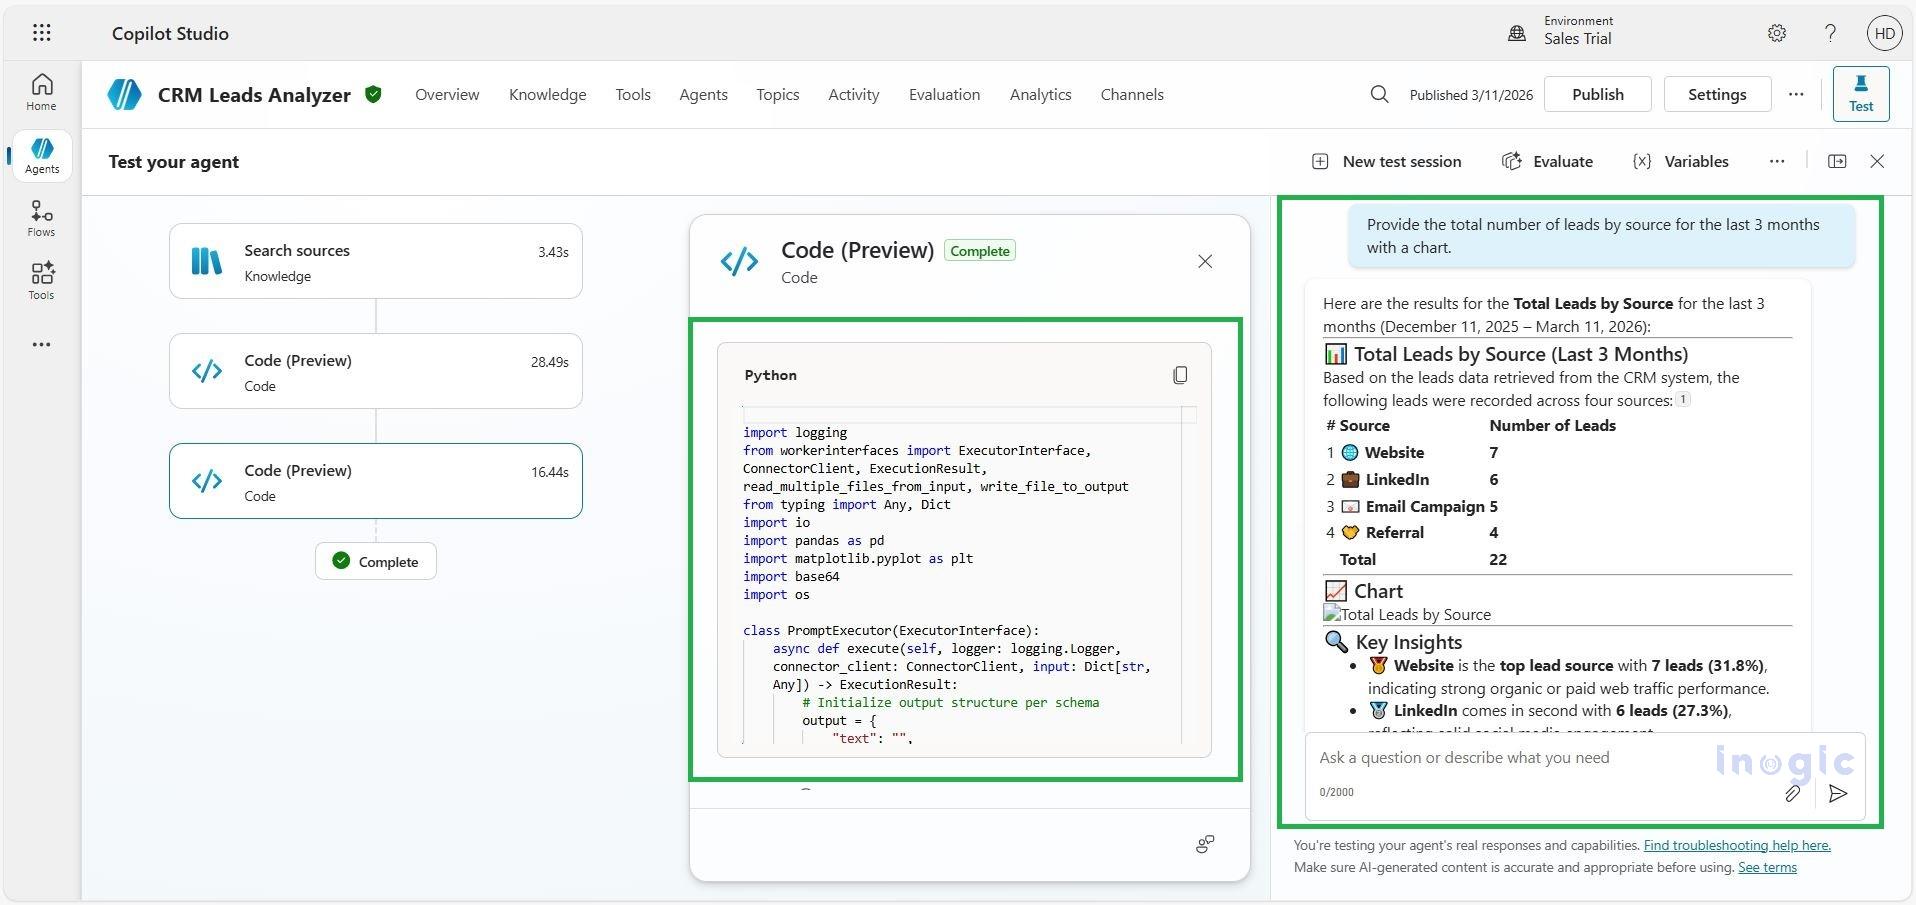Copy the Python code snippet
This screenshot has width=1916, height=905.
(1179, 375)
